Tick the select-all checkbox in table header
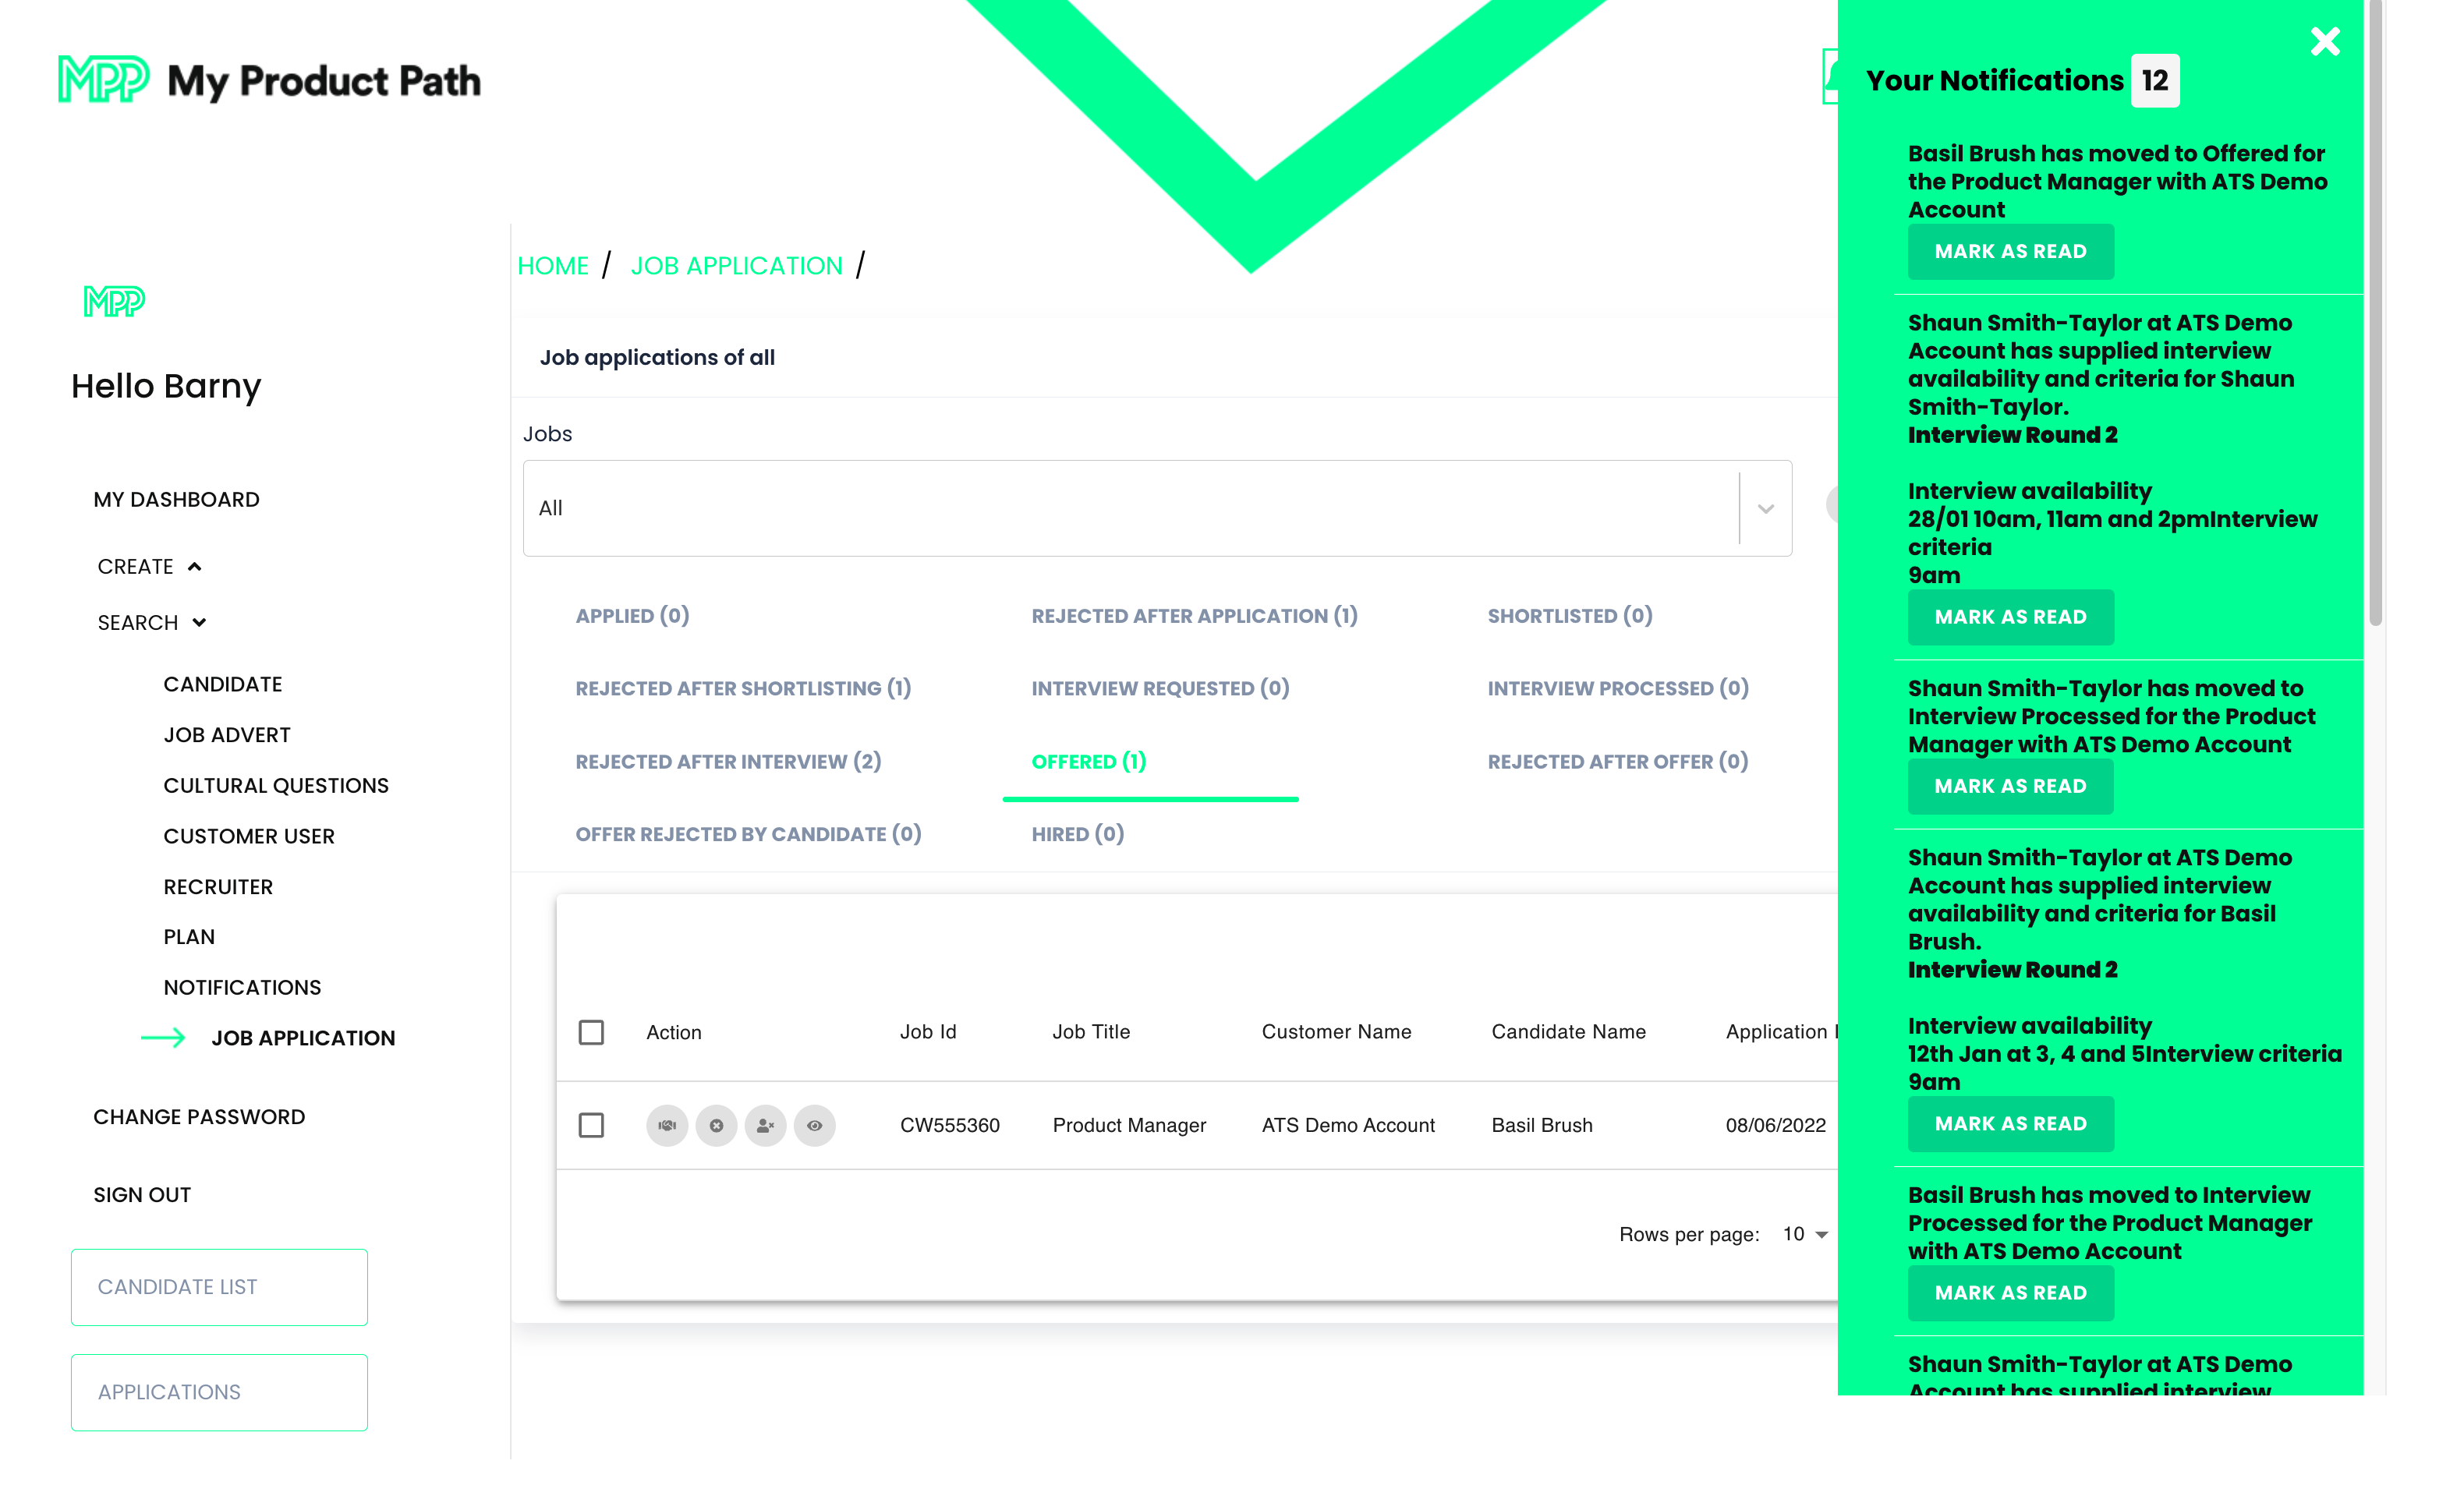The image size is (2464, 1503). click(x=591, y=1032)
